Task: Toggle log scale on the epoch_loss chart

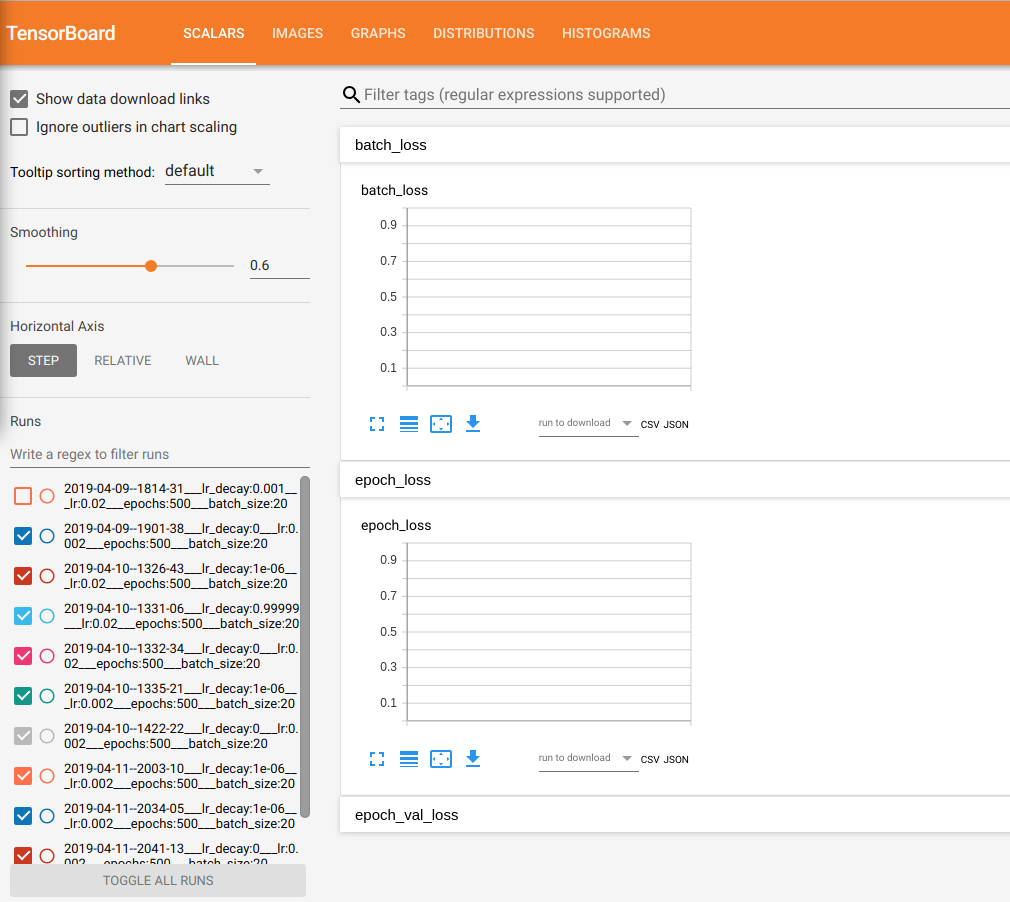Action: click(409, 758)
